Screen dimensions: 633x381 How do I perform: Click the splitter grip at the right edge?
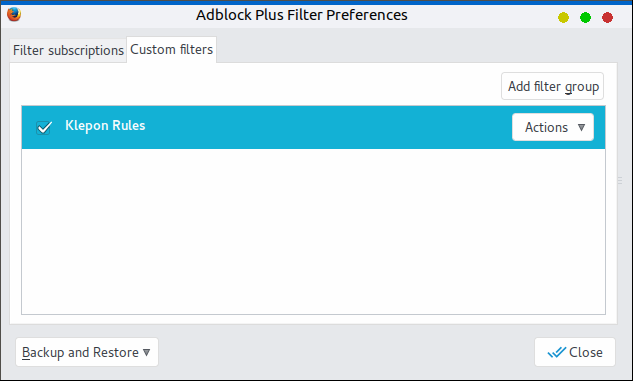click(x=620, y=180)
